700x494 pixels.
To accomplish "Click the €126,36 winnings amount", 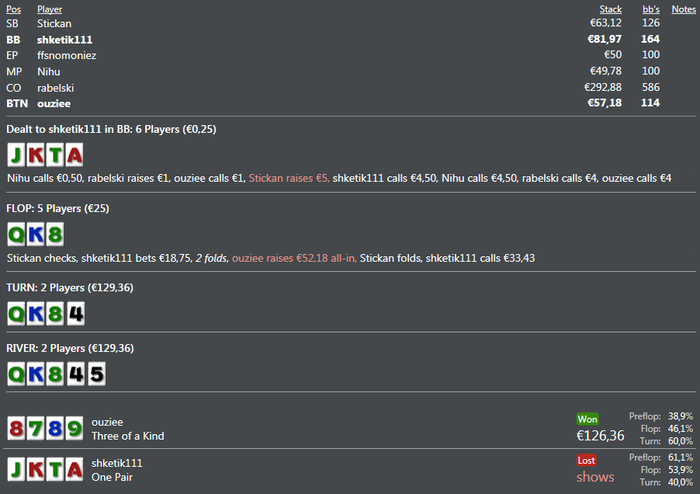I will tap(601, 436).
